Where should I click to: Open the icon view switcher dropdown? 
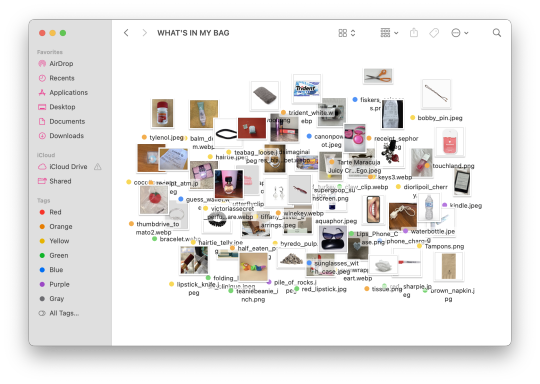point(347,33)
